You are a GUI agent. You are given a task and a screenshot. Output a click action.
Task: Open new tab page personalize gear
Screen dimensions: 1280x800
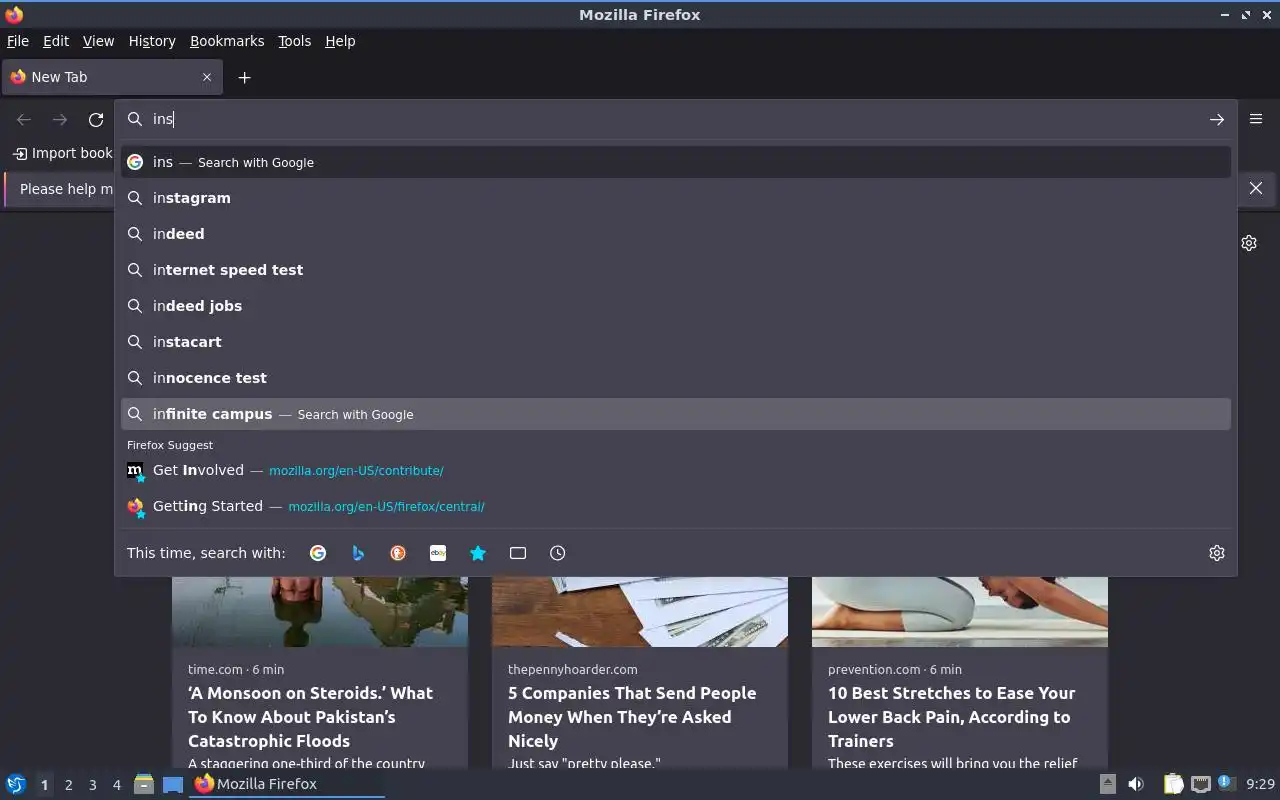click(1249, 243)
